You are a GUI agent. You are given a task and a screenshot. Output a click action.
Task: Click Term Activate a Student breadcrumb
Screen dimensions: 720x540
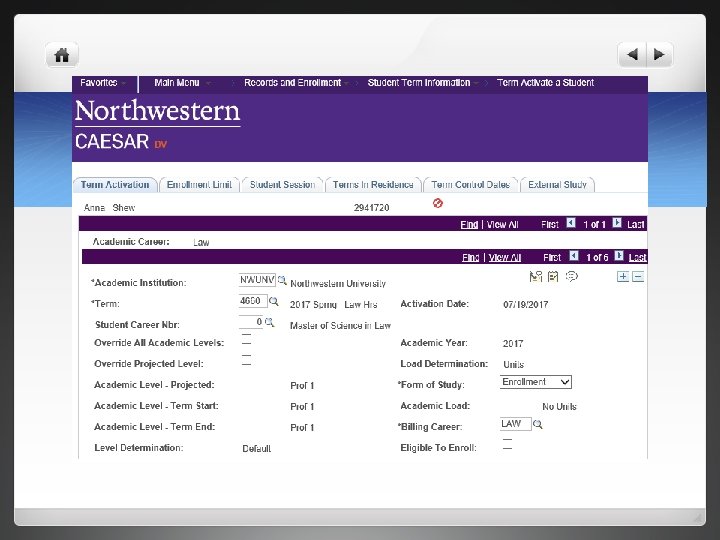[545, 83]
